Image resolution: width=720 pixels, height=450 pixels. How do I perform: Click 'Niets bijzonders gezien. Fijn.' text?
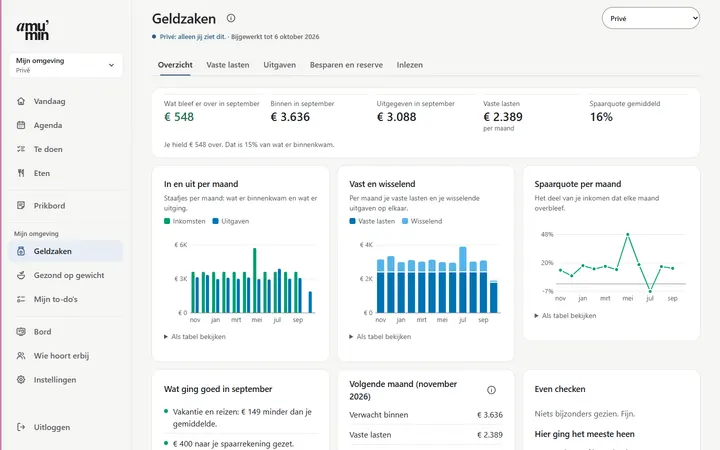point(585,414)
